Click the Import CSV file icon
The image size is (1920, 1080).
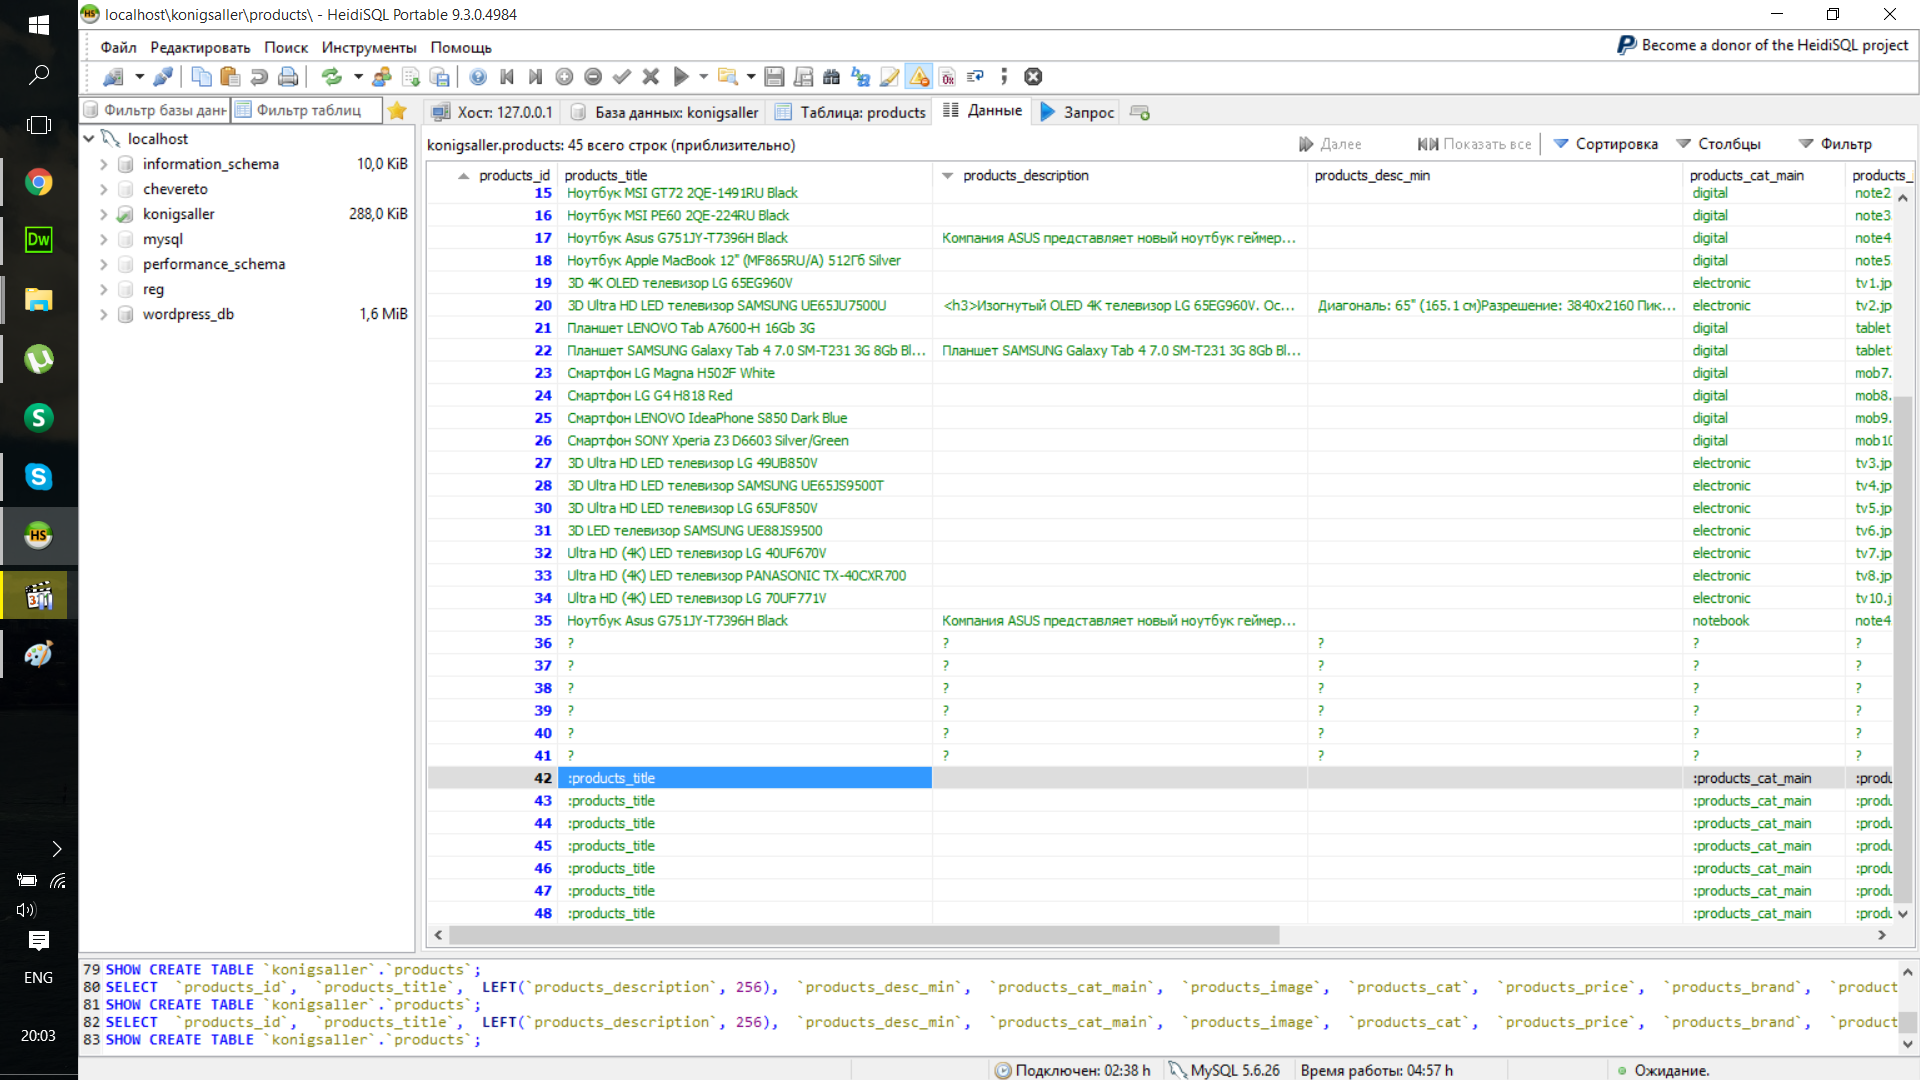(411, 77)
